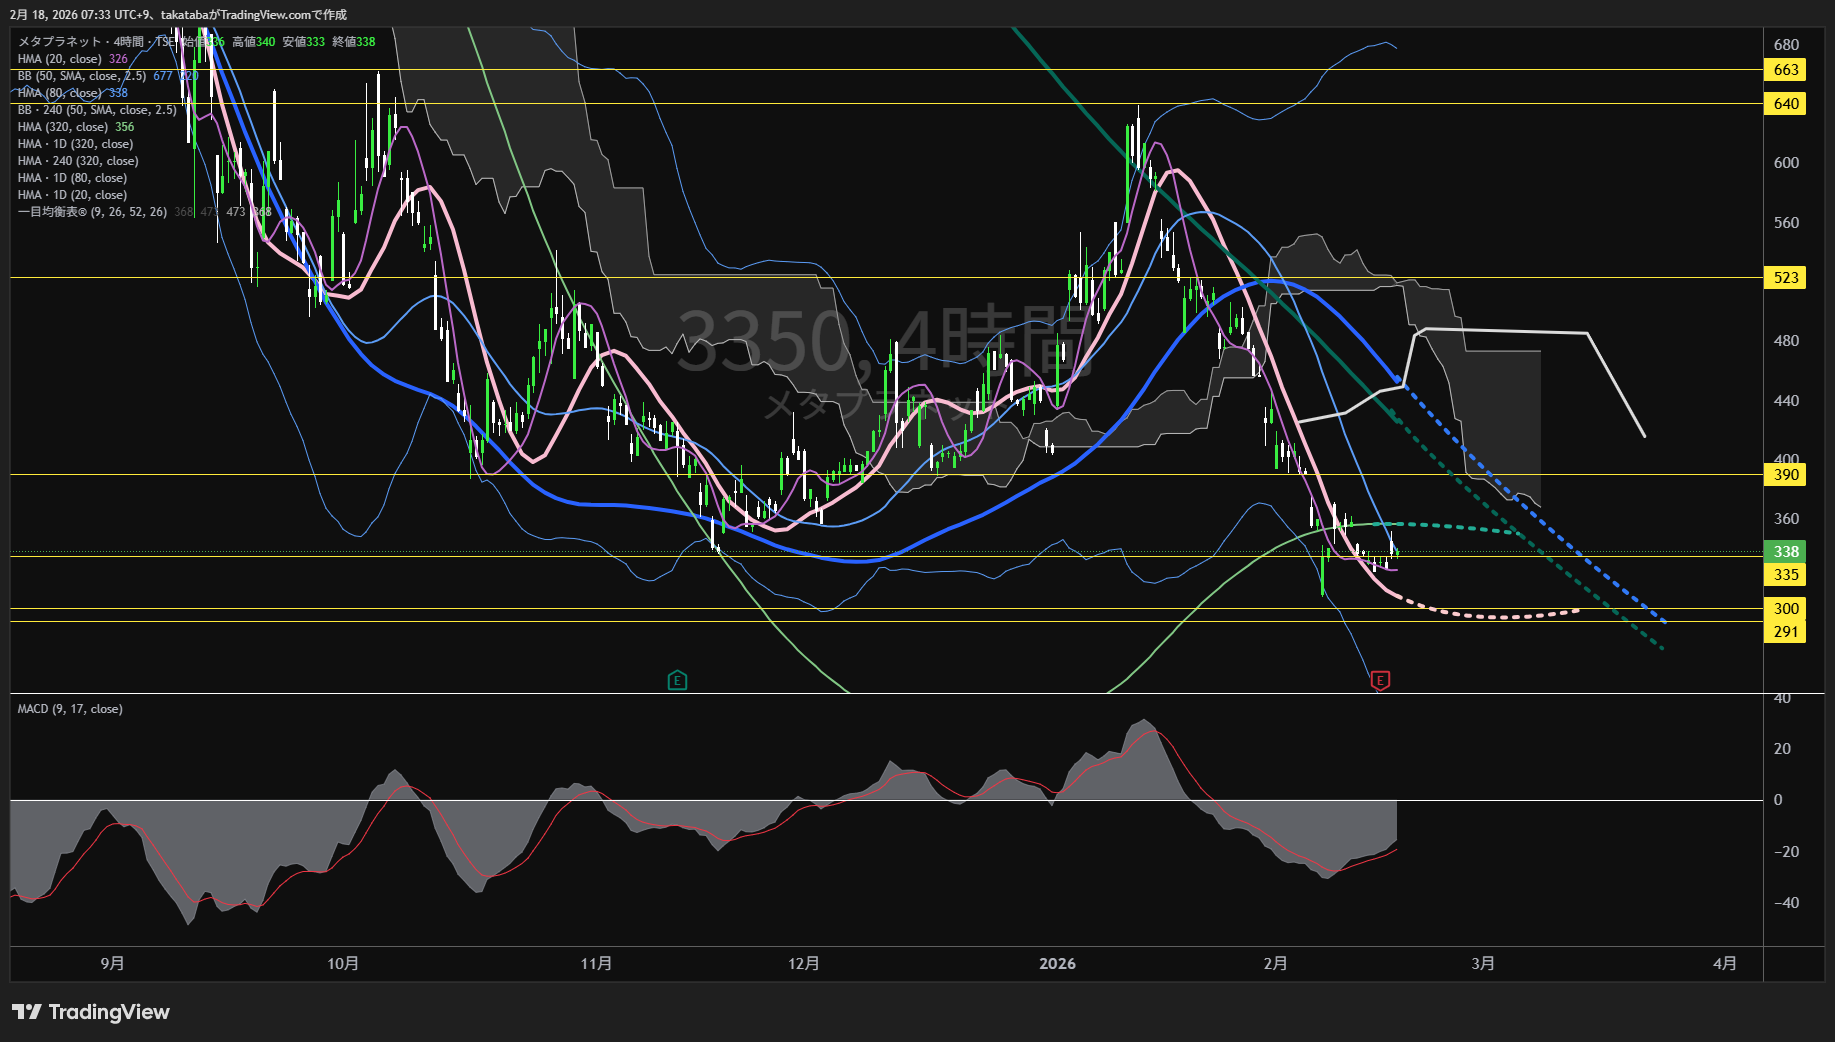This screenshot has width=1835, height=1042.
Task: Click the green earnings E marker
Action: (x=677, y=681)
